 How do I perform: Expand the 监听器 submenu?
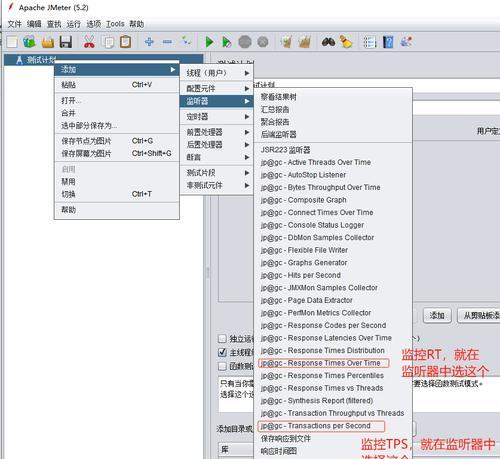(x=217, y=101)
